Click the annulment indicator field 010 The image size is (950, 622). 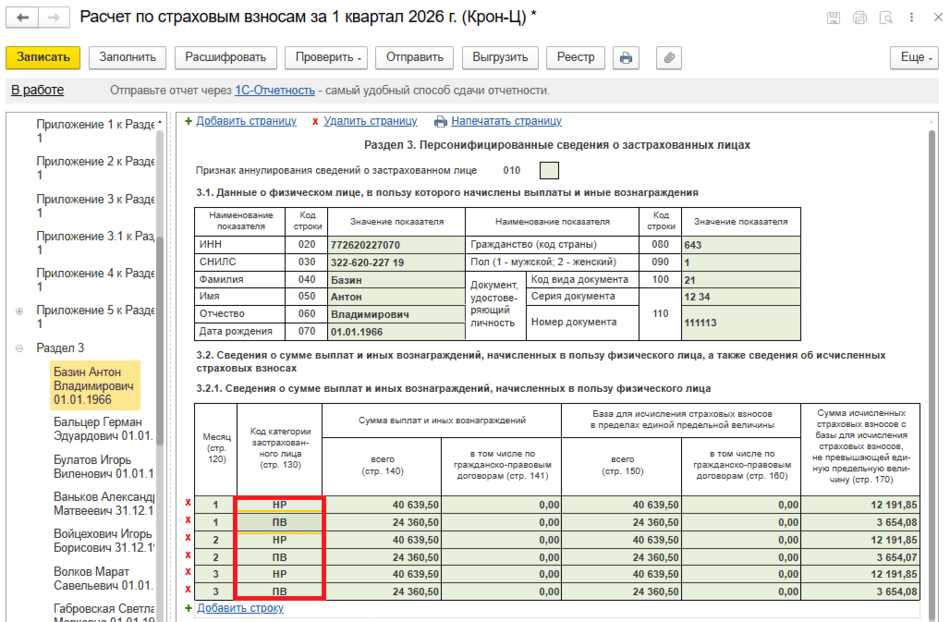(549, 170)
